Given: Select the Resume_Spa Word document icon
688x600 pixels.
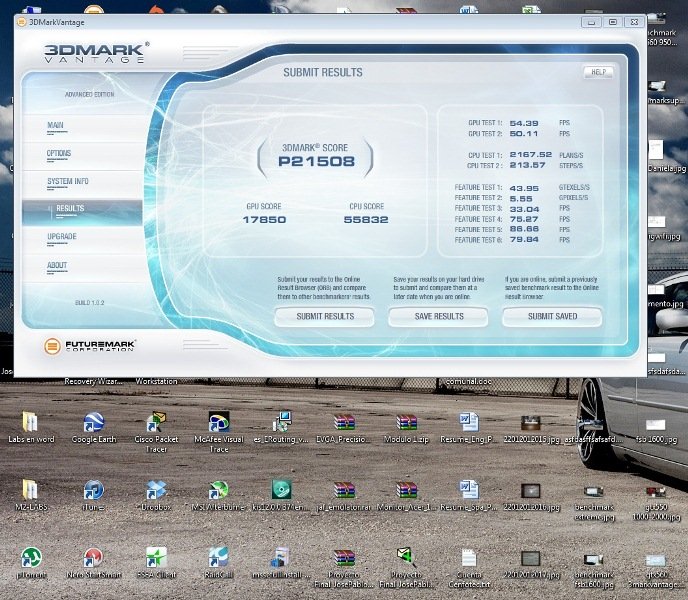Looking at the screenshot, I should tap(469, 490).
